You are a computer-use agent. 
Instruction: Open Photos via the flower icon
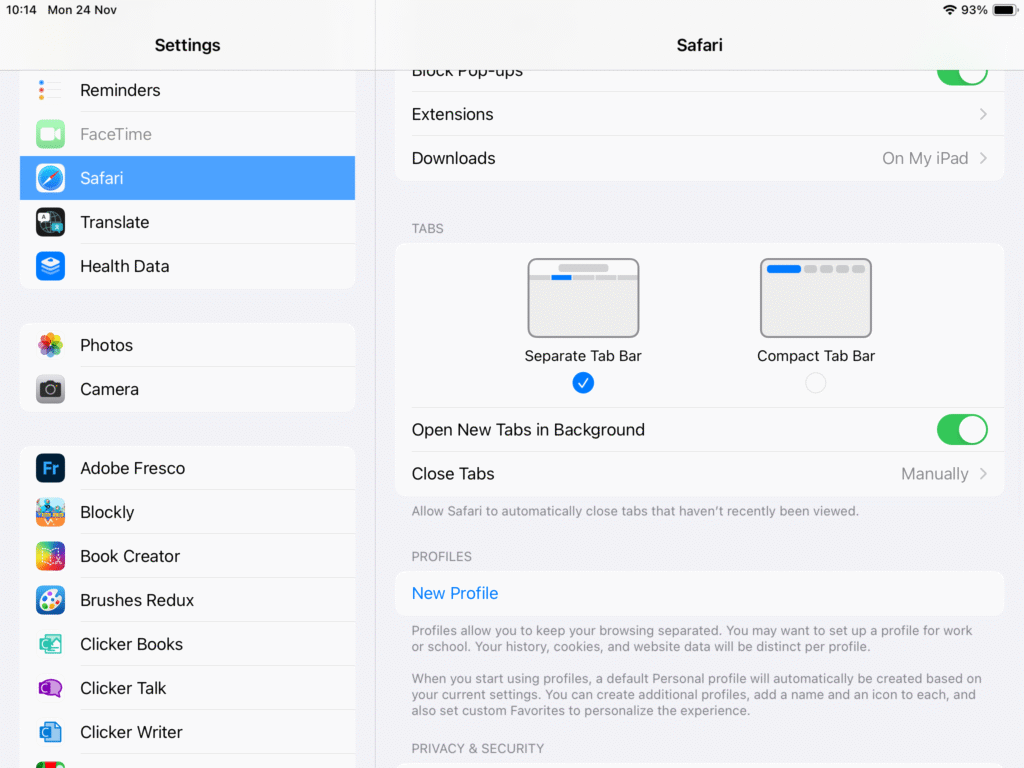[50, 345]
